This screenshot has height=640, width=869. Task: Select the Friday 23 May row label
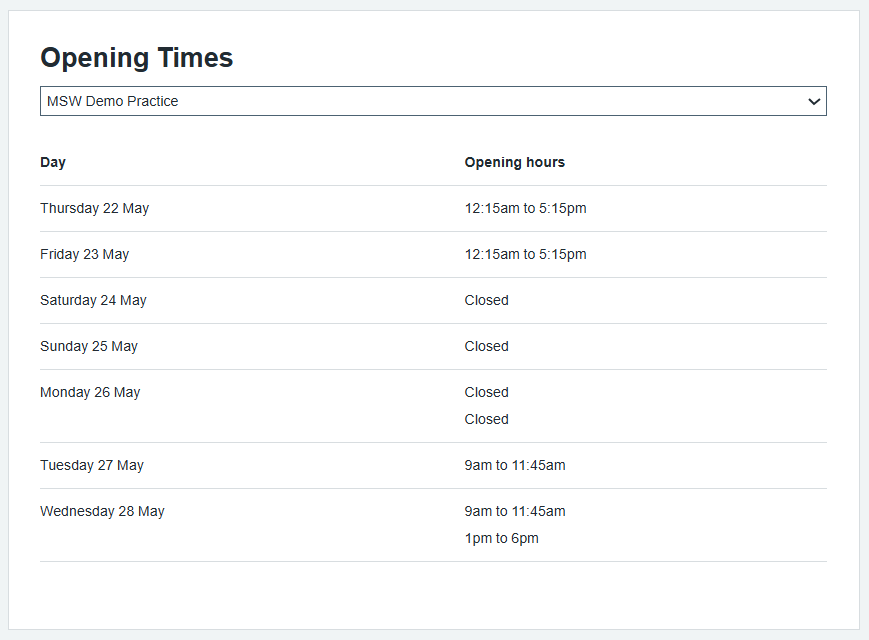coord(84,254)
